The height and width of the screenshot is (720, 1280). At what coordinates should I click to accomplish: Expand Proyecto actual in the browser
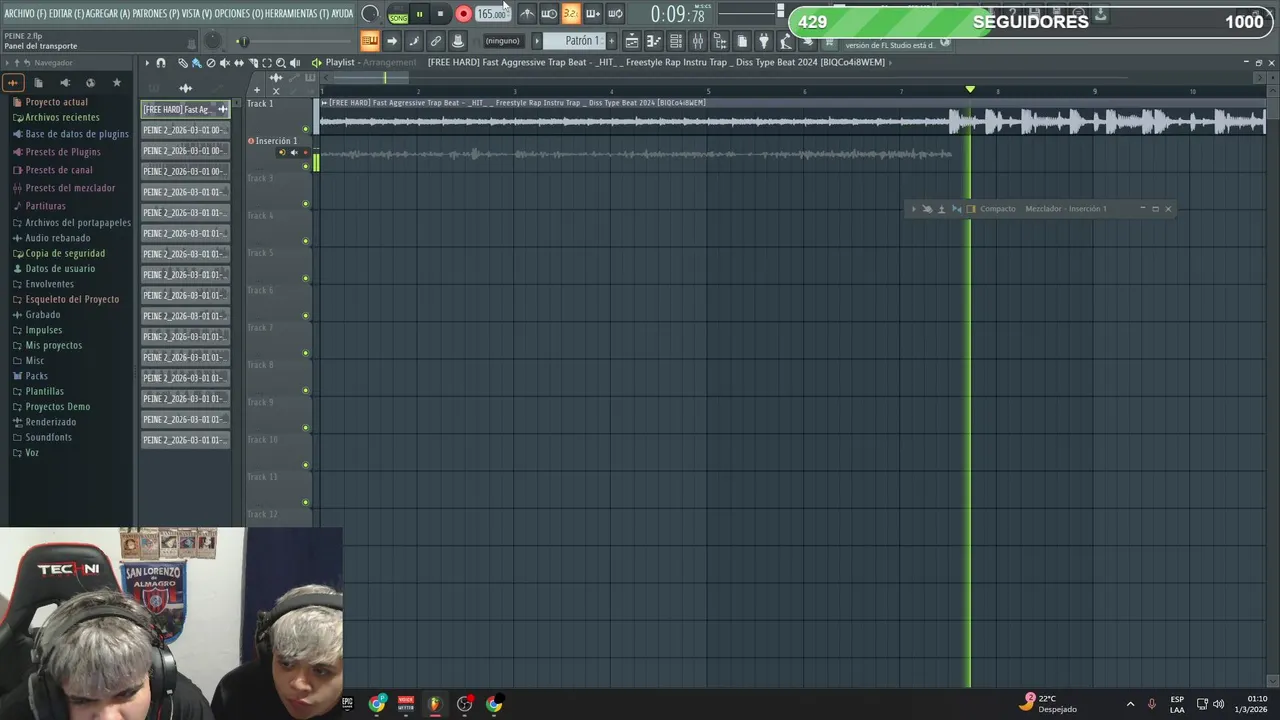pos(56,102)
